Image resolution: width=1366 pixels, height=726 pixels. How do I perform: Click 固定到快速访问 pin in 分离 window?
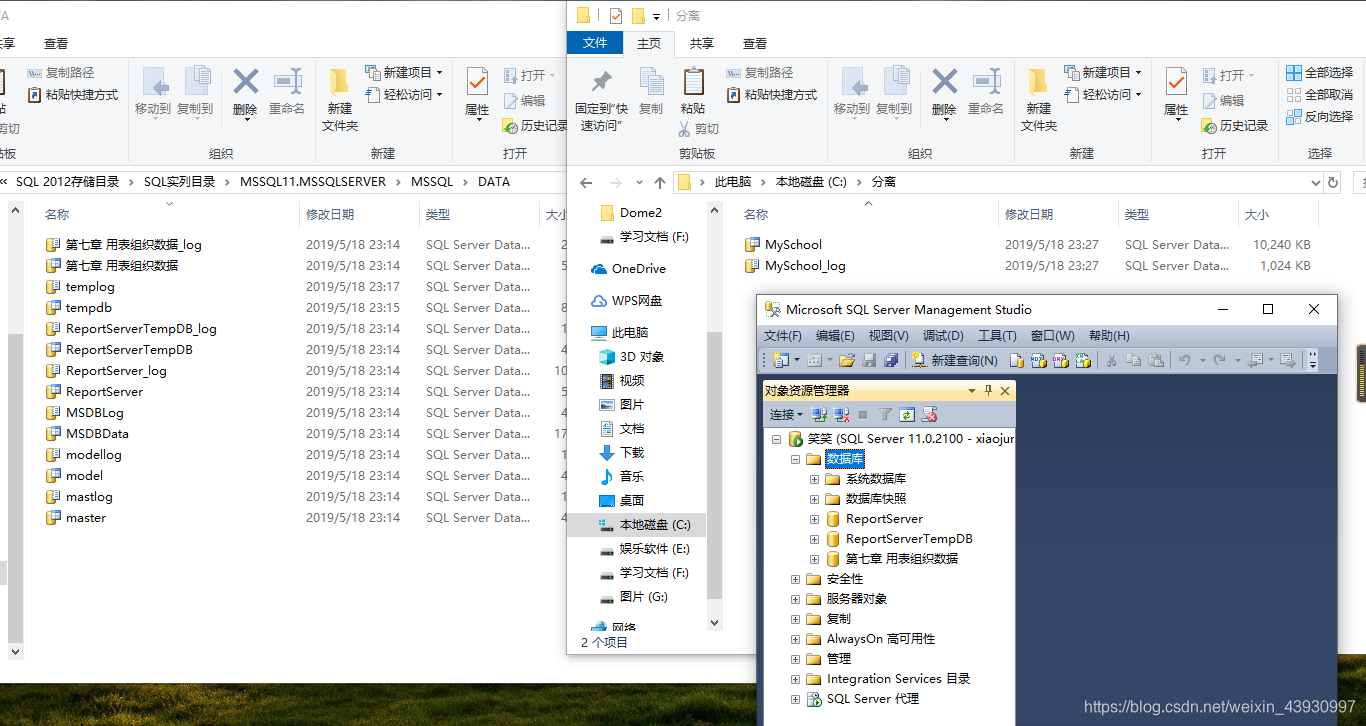pos(601,101)
